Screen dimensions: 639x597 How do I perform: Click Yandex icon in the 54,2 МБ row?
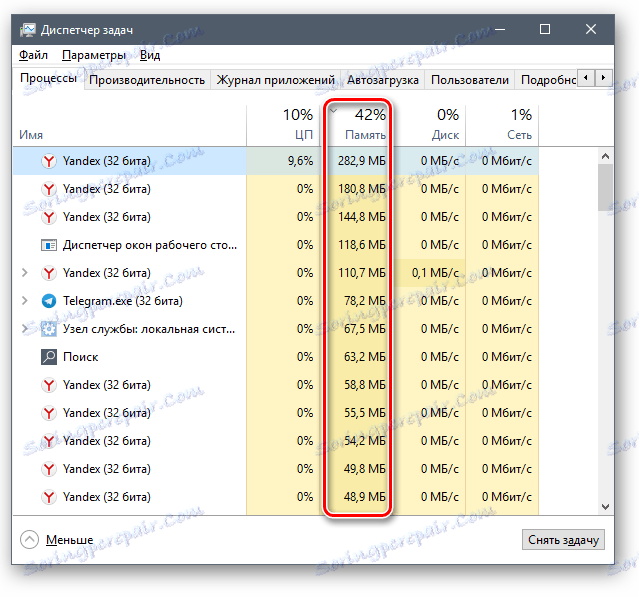pos(49,441)
